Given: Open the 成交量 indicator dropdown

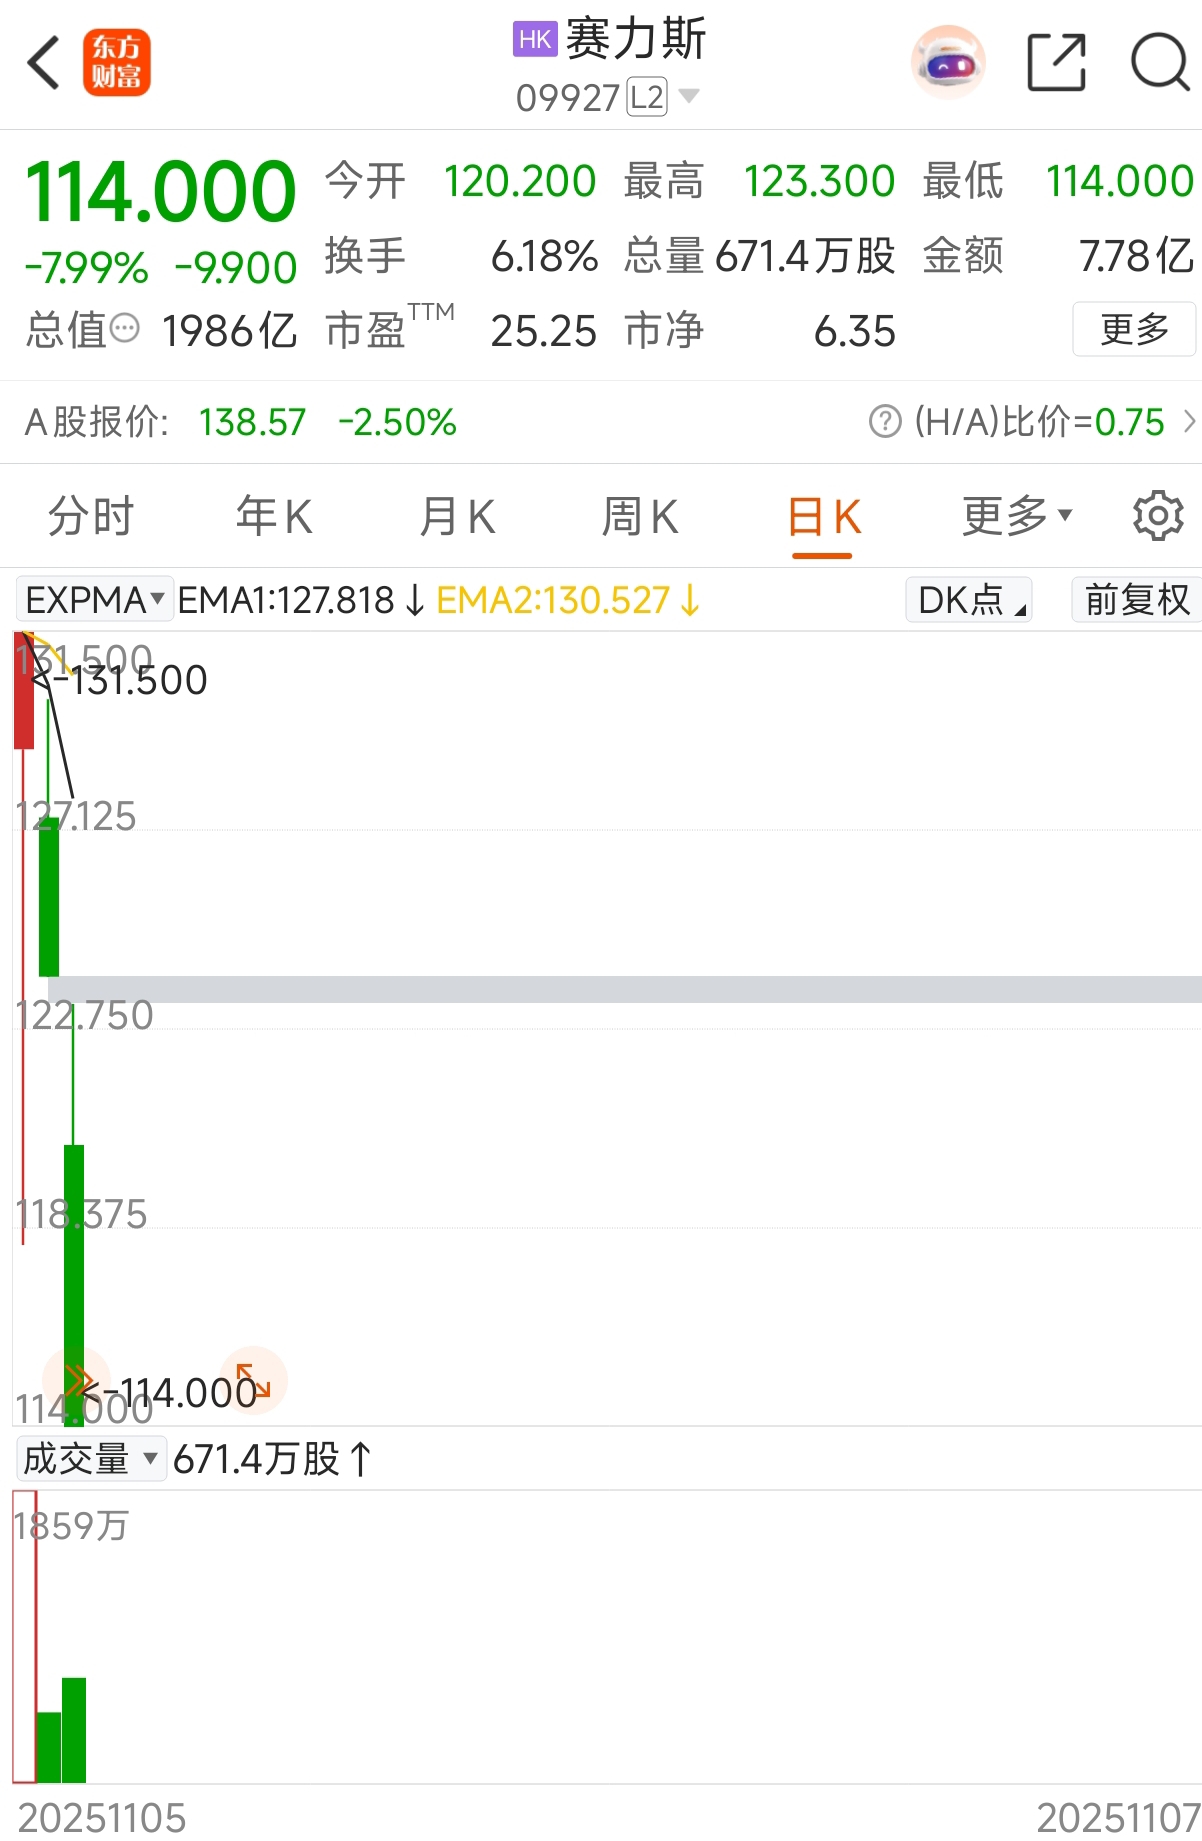Looking at the screenshot, I should 91,1459.
